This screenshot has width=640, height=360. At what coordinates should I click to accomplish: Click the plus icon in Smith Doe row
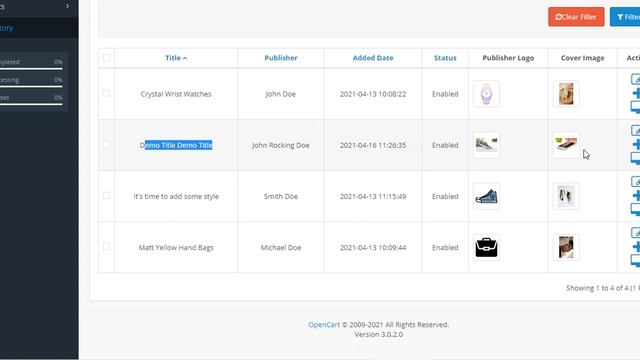pyautogui.click(x=636, y=196)
